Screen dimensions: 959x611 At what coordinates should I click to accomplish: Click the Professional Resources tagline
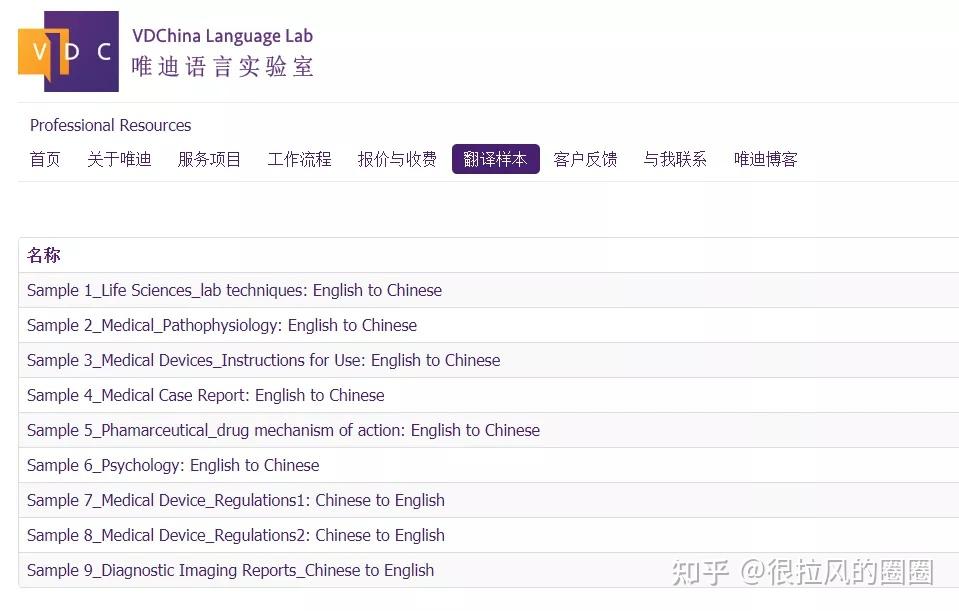111,125
